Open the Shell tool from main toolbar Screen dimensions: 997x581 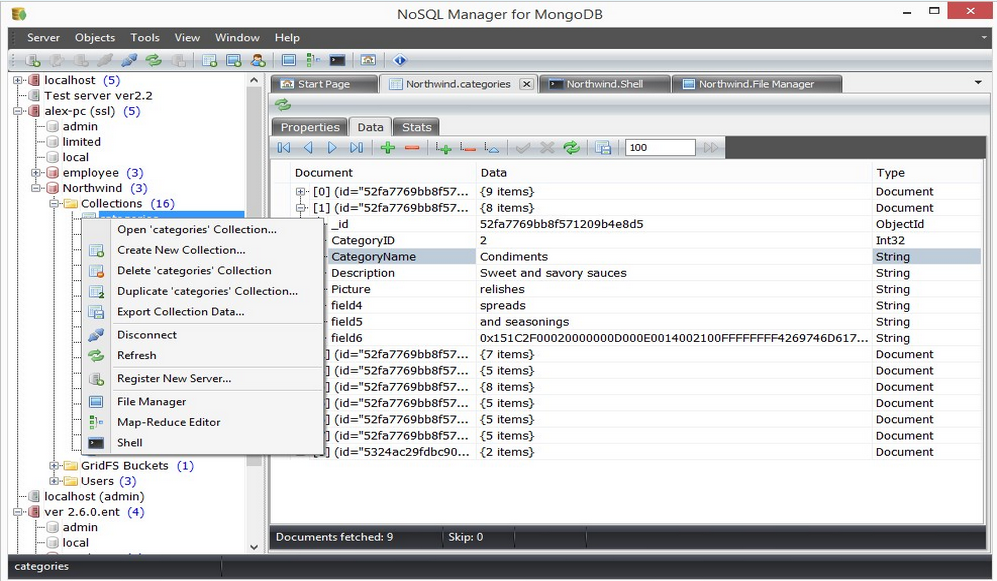[x=337, y=61]
